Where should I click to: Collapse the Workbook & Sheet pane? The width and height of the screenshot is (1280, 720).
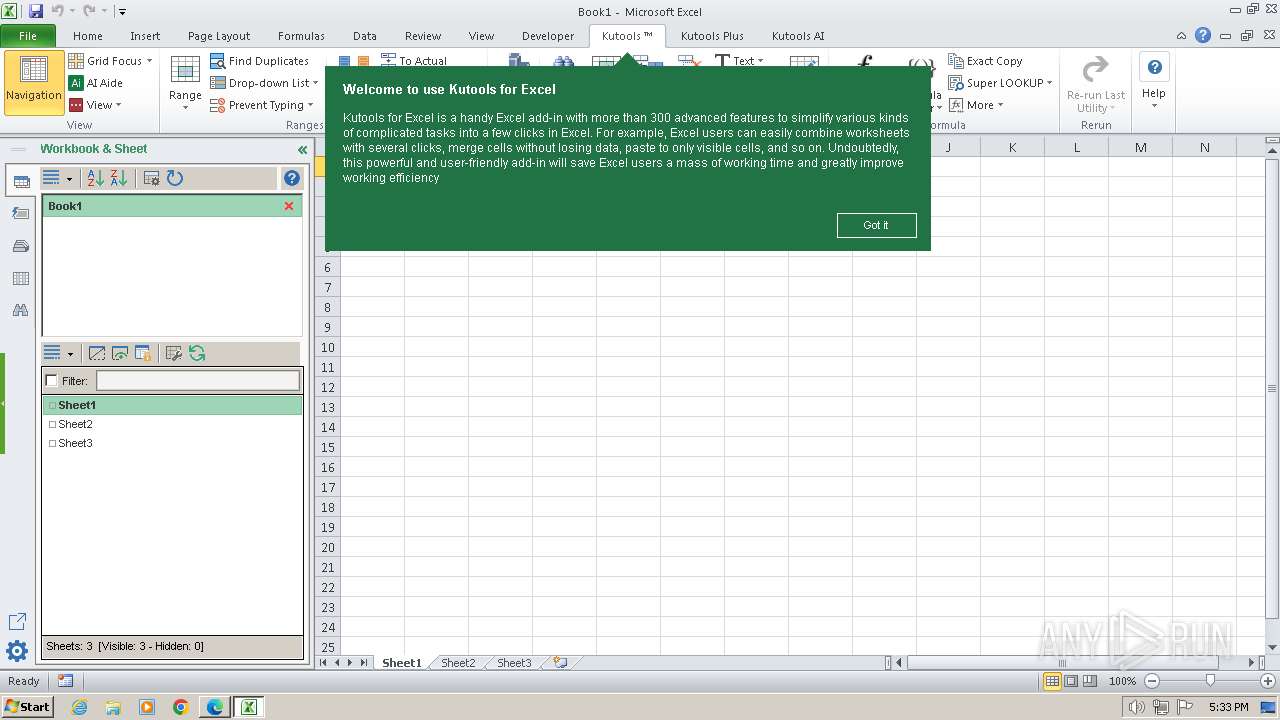click(302, 150)
